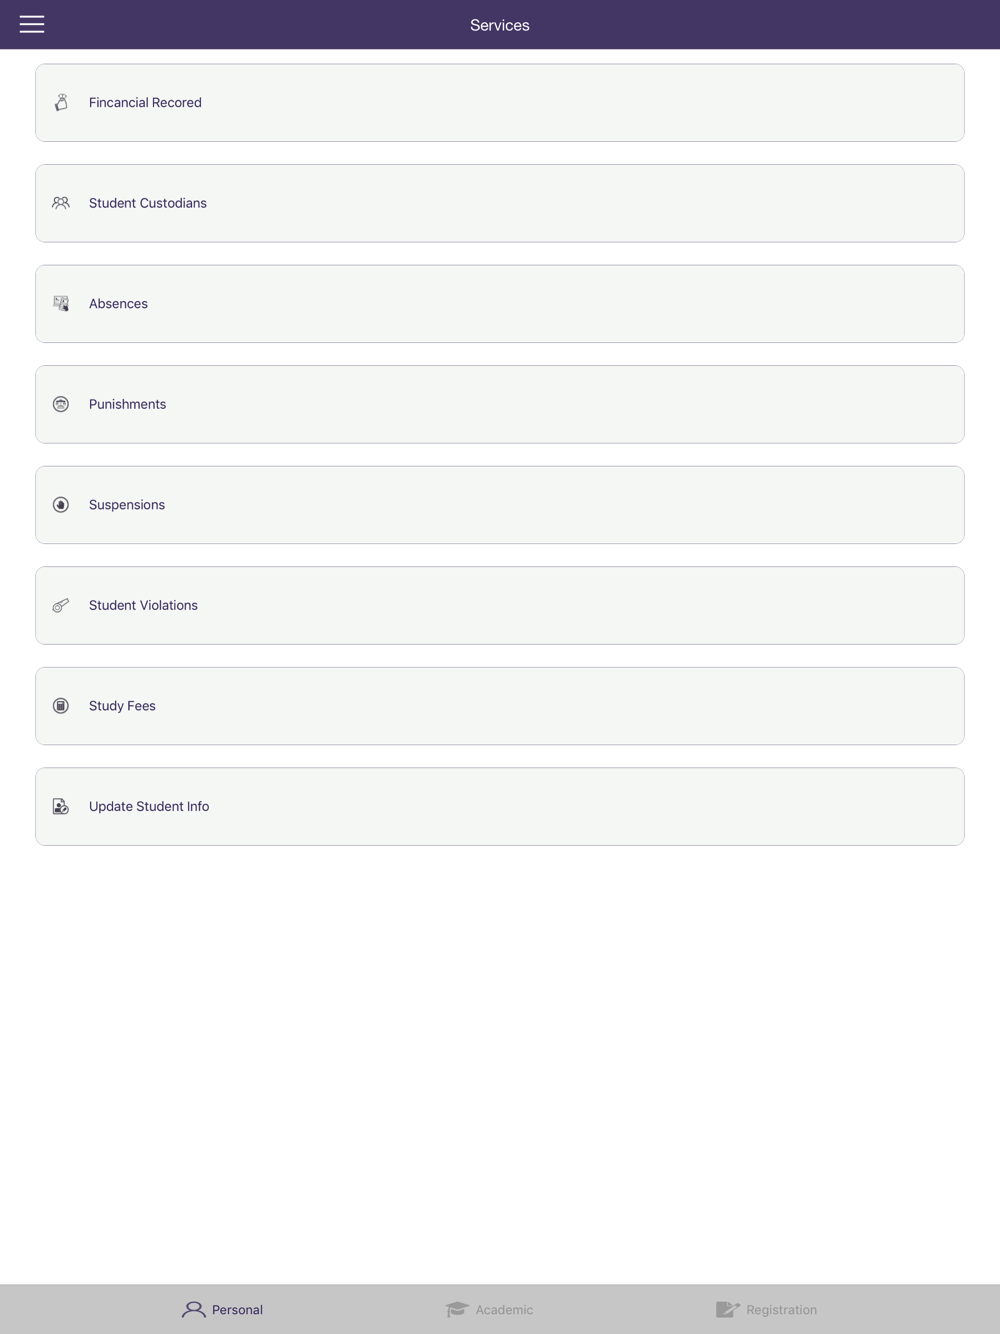Click the Study Fees circular icon
Screen dimensions: 1000x1334
[x=61, y=706]
